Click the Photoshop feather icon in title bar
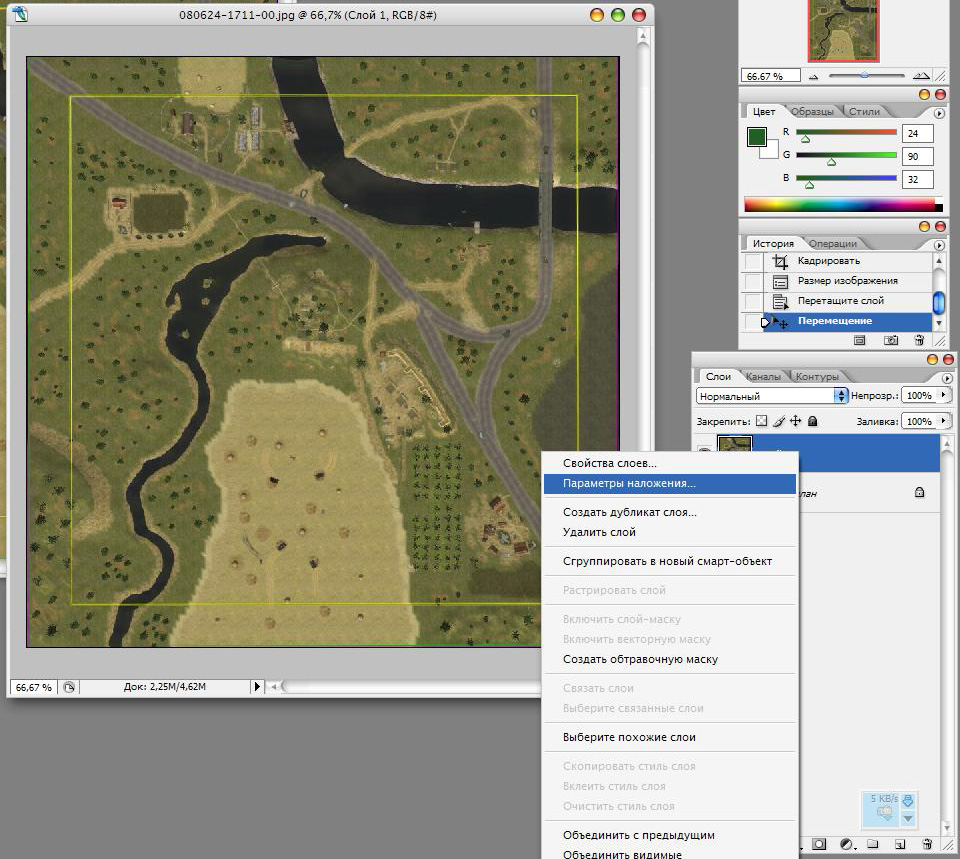Viewport: 960px width, 859px height. coord(20,14)
